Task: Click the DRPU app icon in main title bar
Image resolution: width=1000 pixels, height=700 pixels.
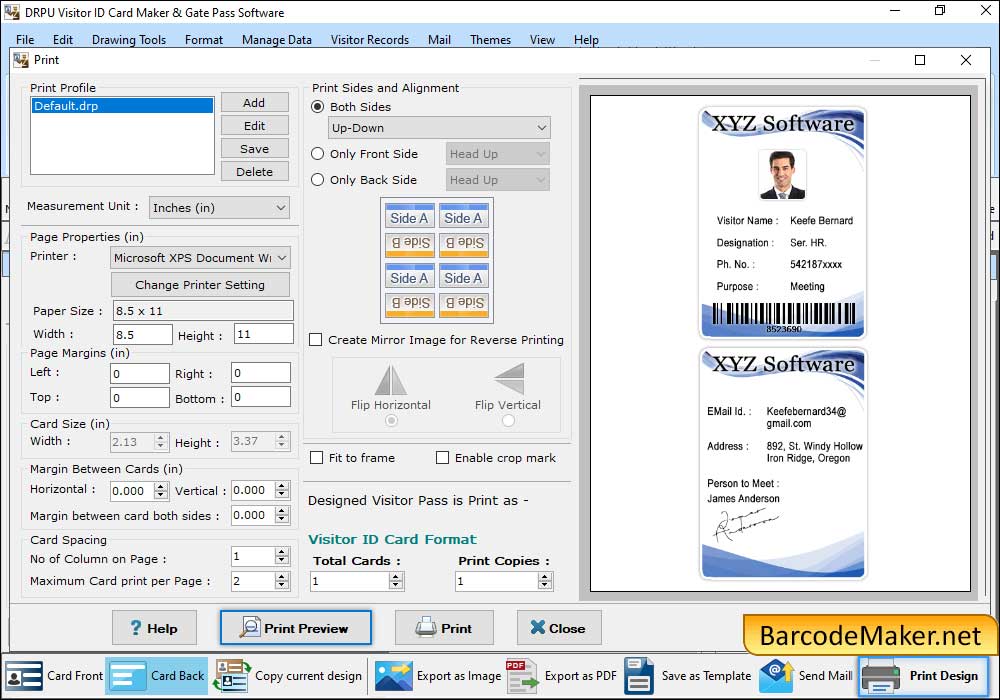Action: pos(11,12)
